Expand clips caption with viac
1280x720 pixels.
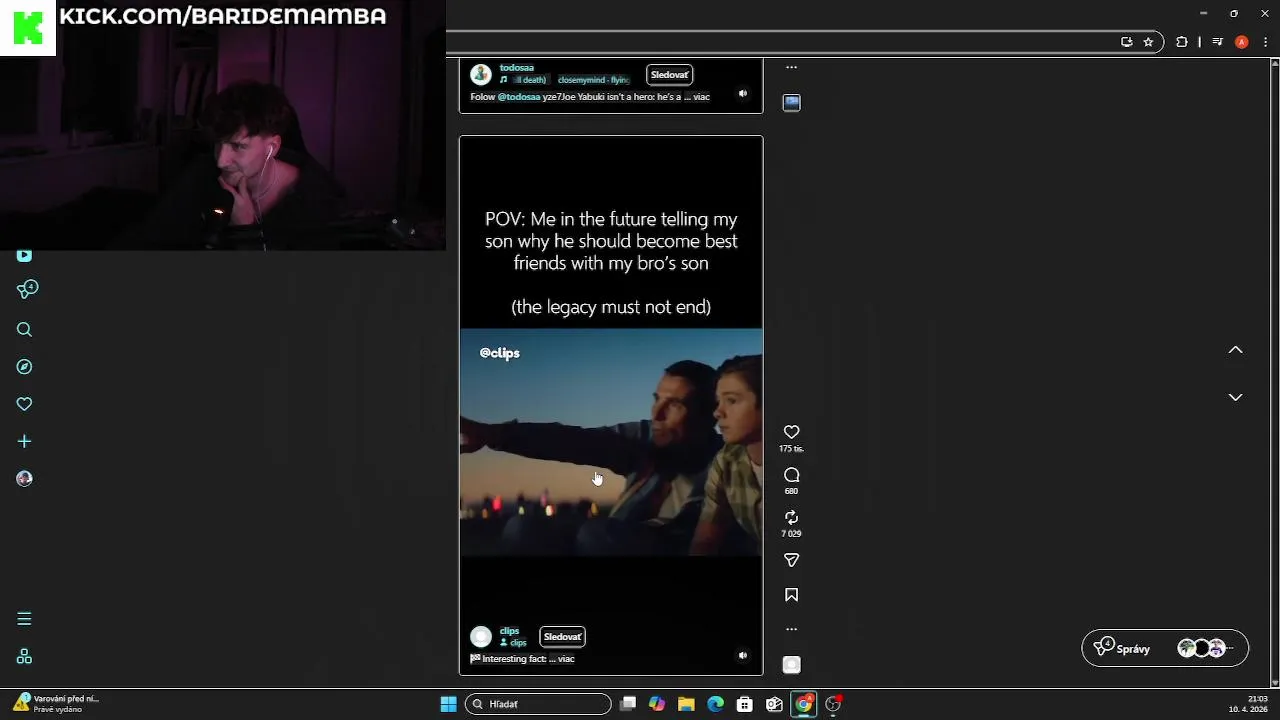point(566,659)
